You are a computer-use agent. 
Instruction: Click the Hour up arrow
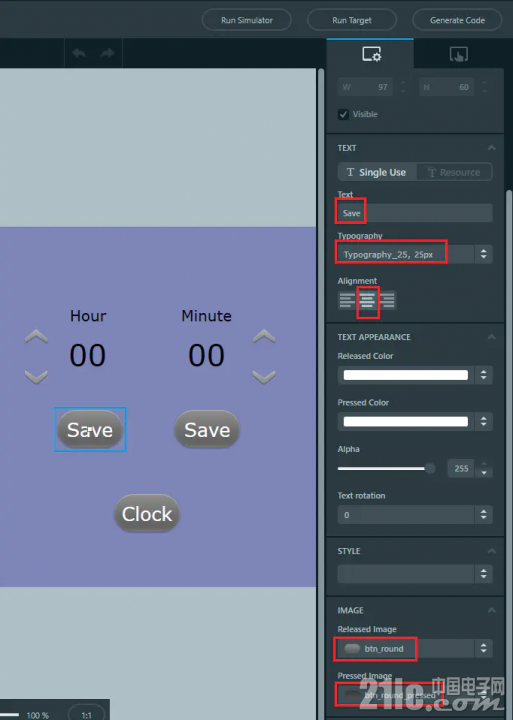point(36,337)
